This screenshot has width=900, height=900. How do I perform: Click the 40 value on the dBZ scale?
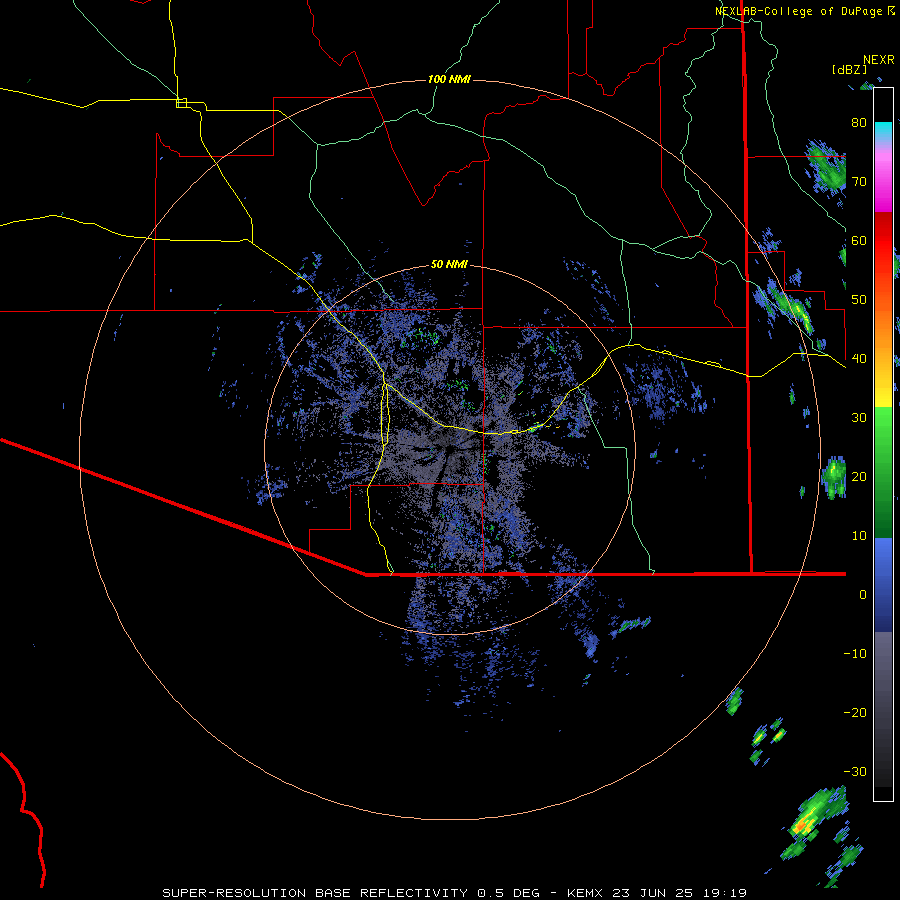(859, 359)
